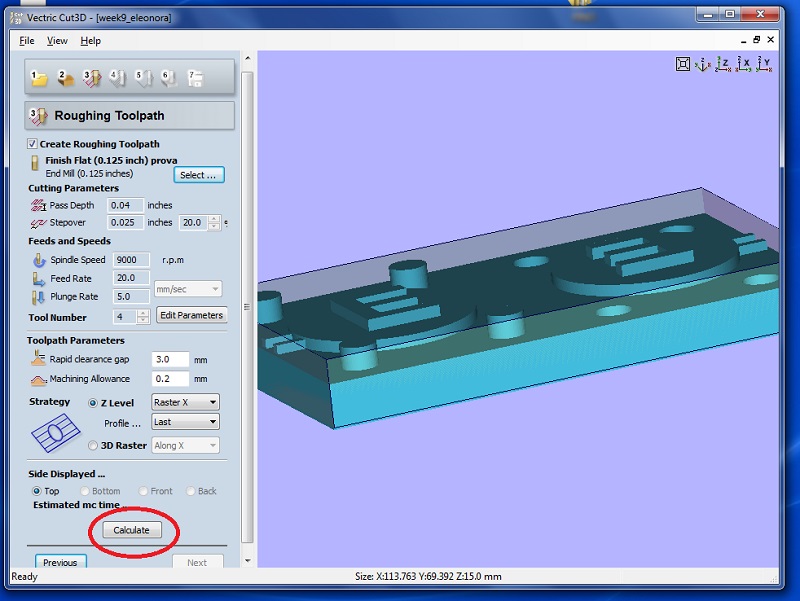Open the Raster X strategy dropdown
800x601 pixels.
point(186,402)
